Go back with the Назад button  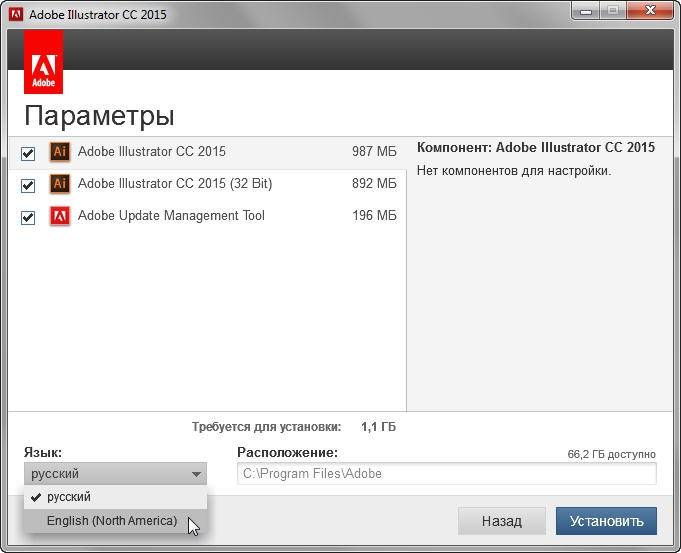[x=502, y=521]
